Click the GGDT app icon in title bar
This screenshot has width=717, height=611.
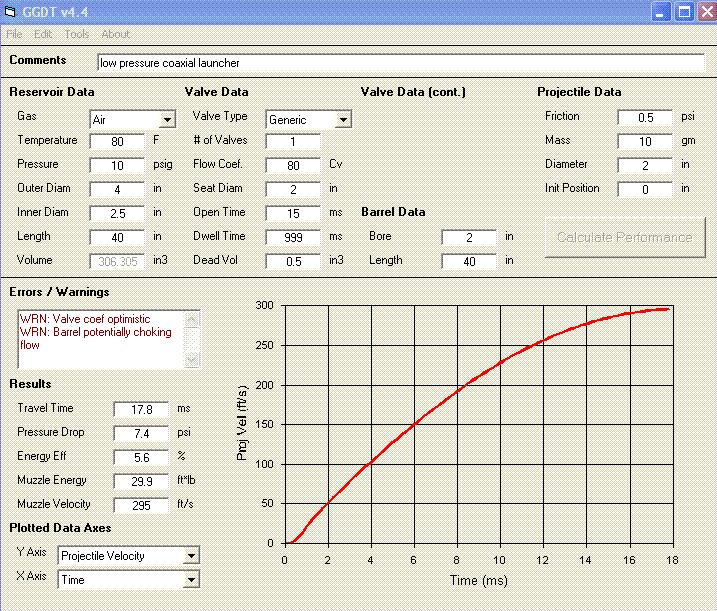click(12, 12)
